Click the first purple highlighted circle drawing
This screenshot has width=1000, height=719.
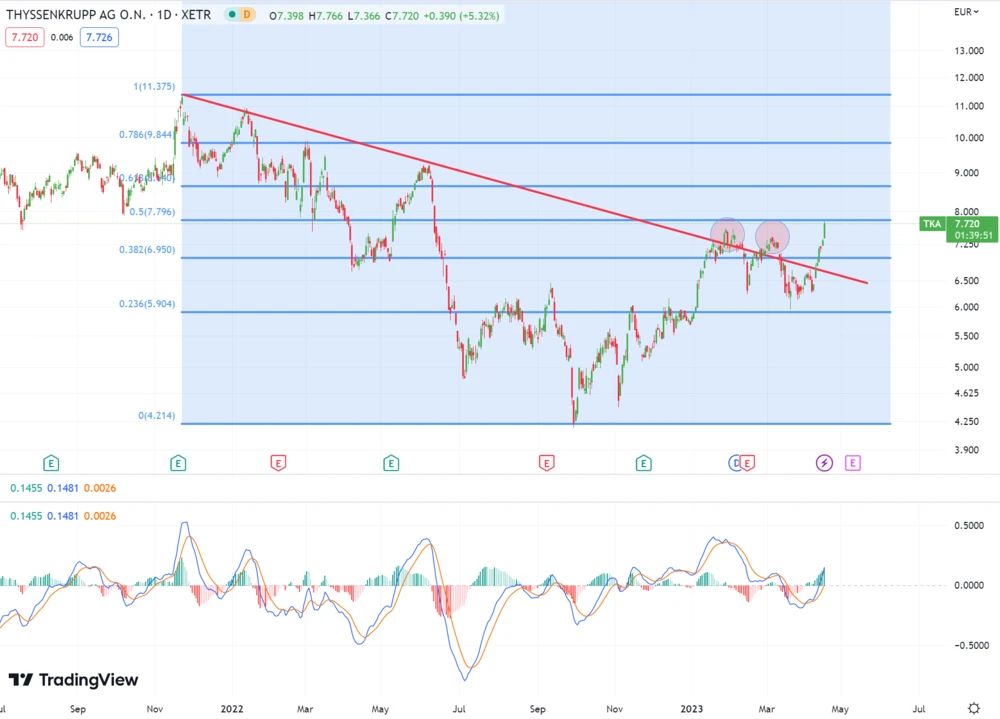[x=727, y=235]
